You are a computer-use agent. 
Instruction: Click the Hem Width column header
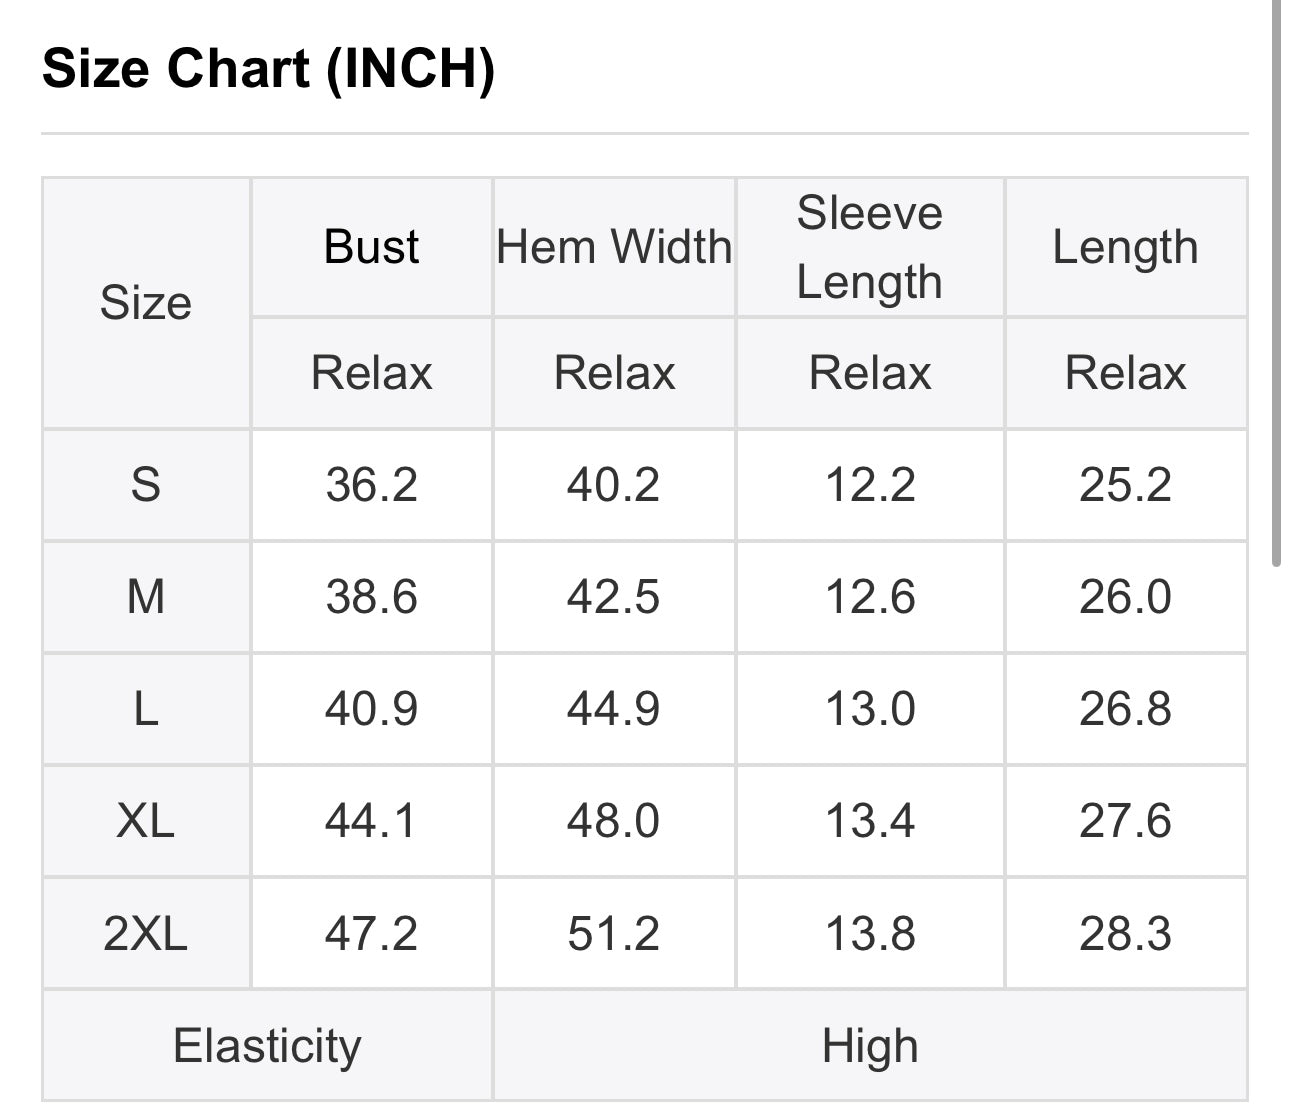click(x=614, y=247)
